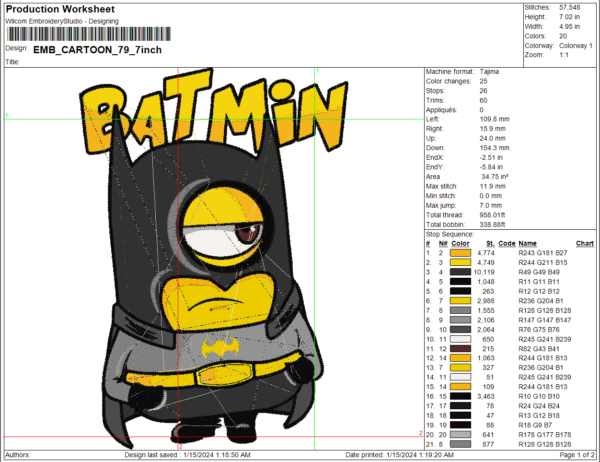The height and width of the screenshot is (462, 600).
Task: Click the Colorway 1 value
Action: coord(575,43)
